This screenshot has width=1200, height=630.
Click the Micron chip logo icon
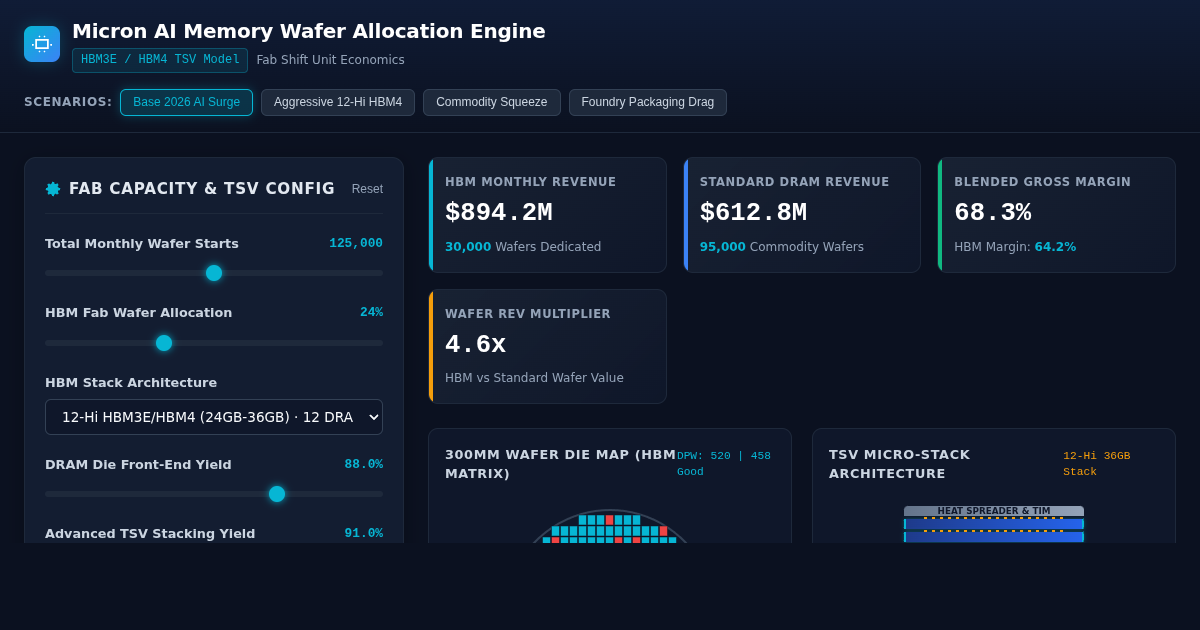click(x=42, y=44)
